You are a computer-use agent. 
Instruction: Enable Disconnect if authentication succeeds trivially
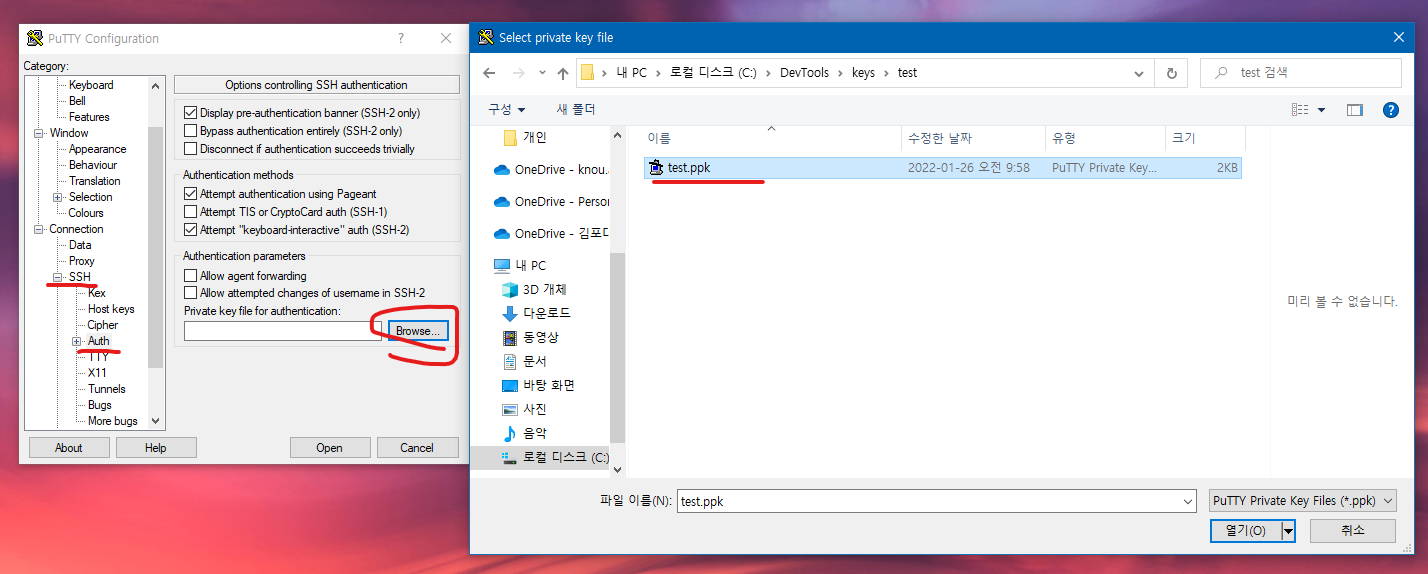(191, 149)
